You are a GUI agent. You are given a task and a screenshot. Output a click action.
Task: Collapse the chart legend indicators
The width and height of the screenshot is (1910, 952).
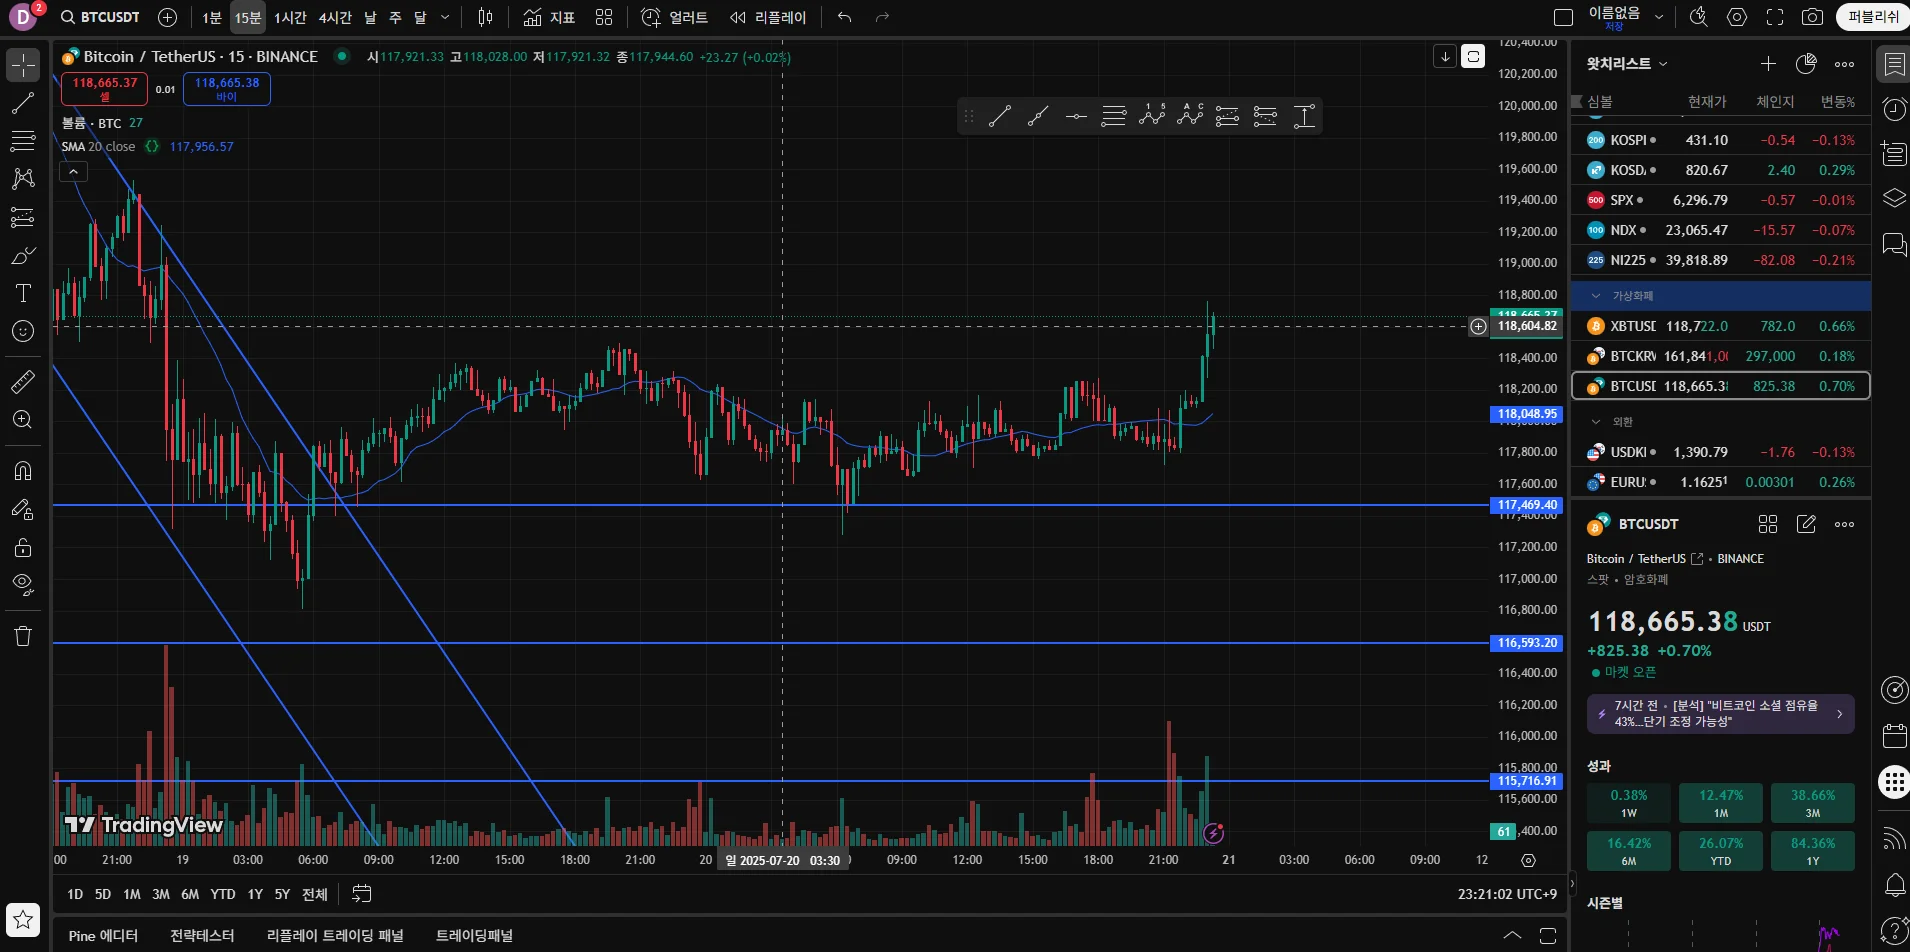(x=73, y=172)
